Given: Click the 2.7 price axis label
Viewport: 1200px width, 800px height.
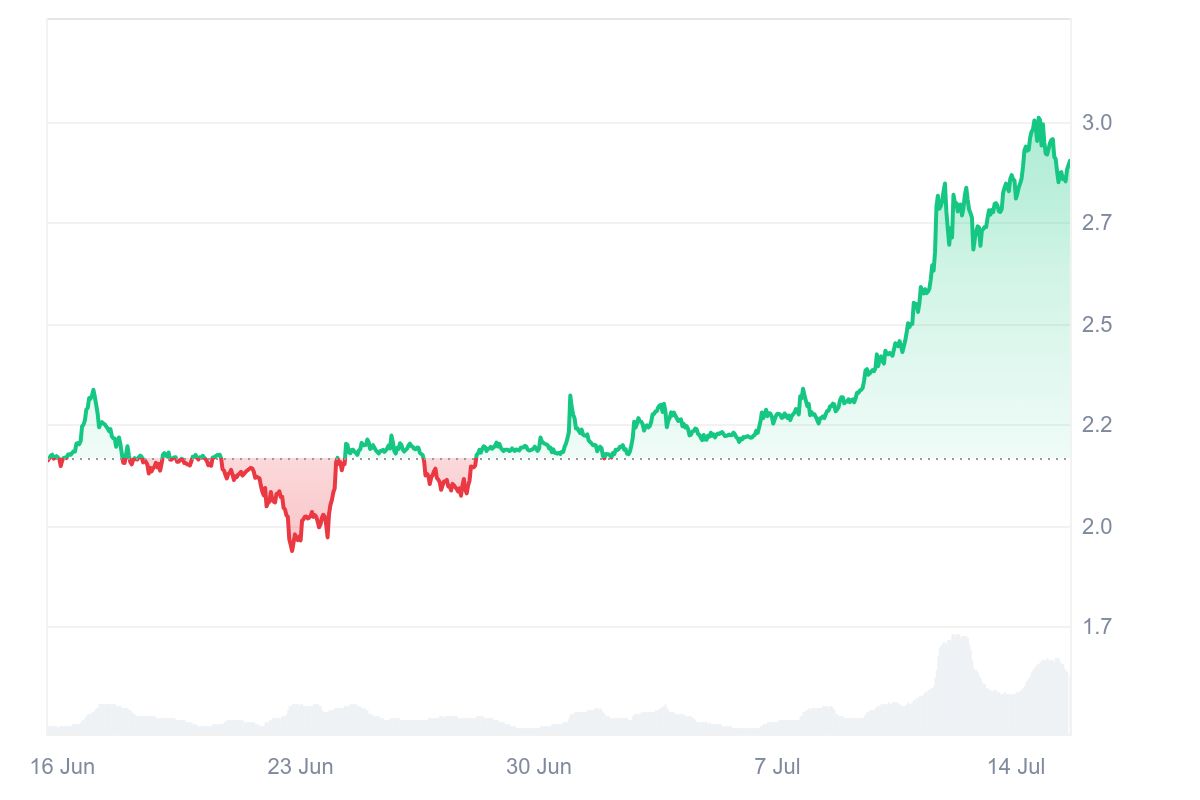Looking at the screenshot, I should pos(1097,222).
